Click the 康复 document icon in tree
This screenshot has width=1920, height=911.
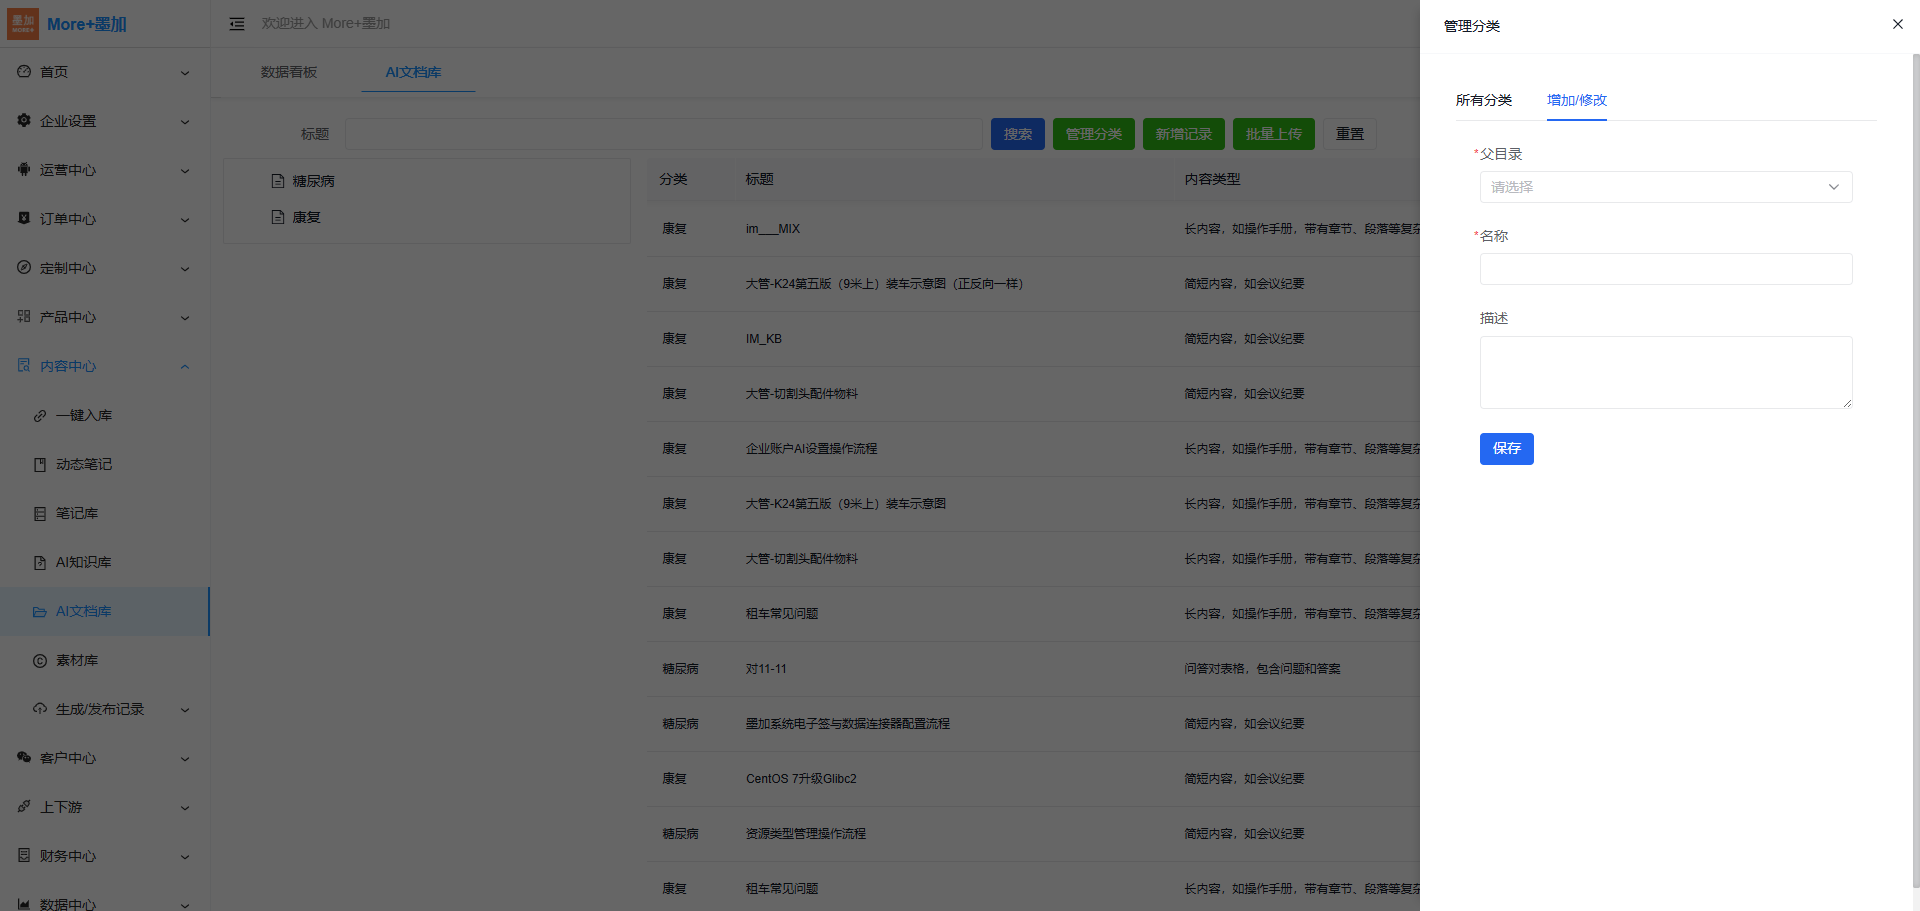(x=278, y=217)
